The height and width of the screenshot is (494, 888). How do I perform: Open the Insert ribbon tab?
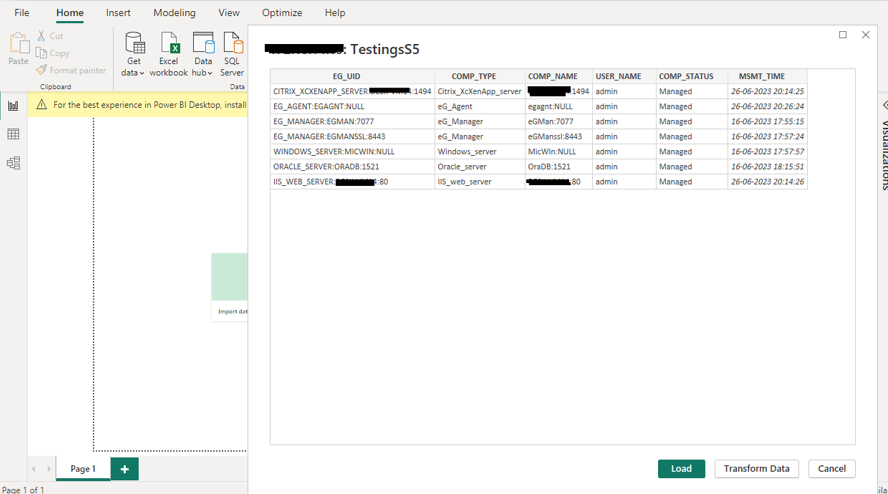[118, 12]
